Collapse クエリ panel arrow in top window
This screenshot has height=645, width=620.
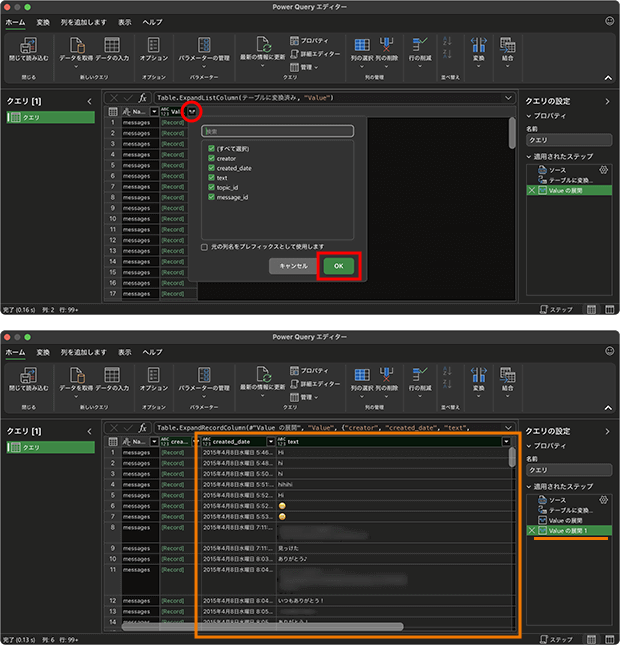pos(89,101)
